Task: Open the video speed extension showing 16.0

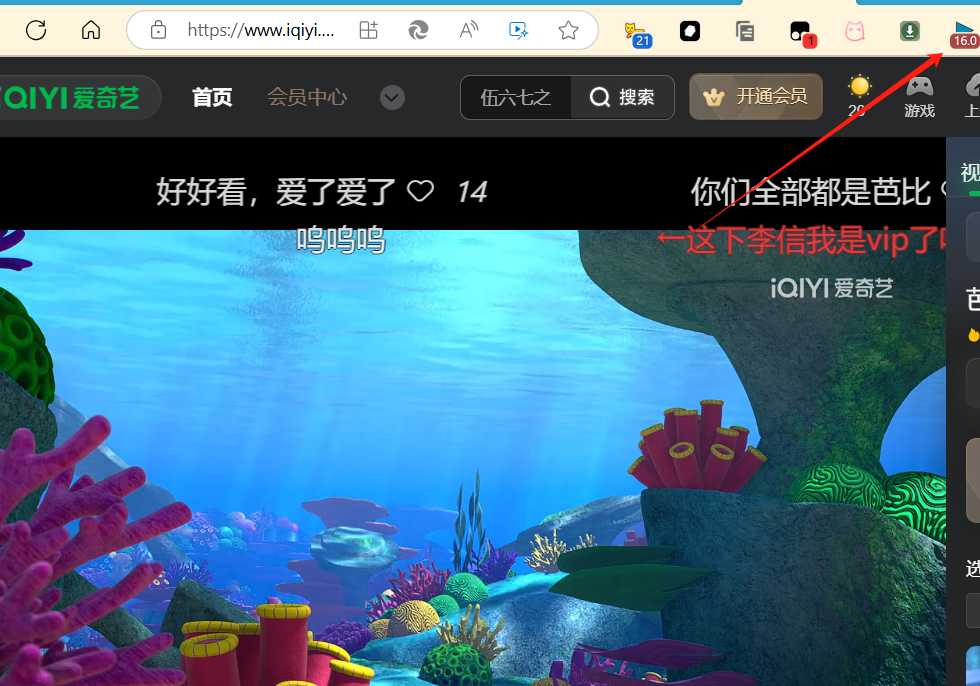Action: (x=964, y=34)
